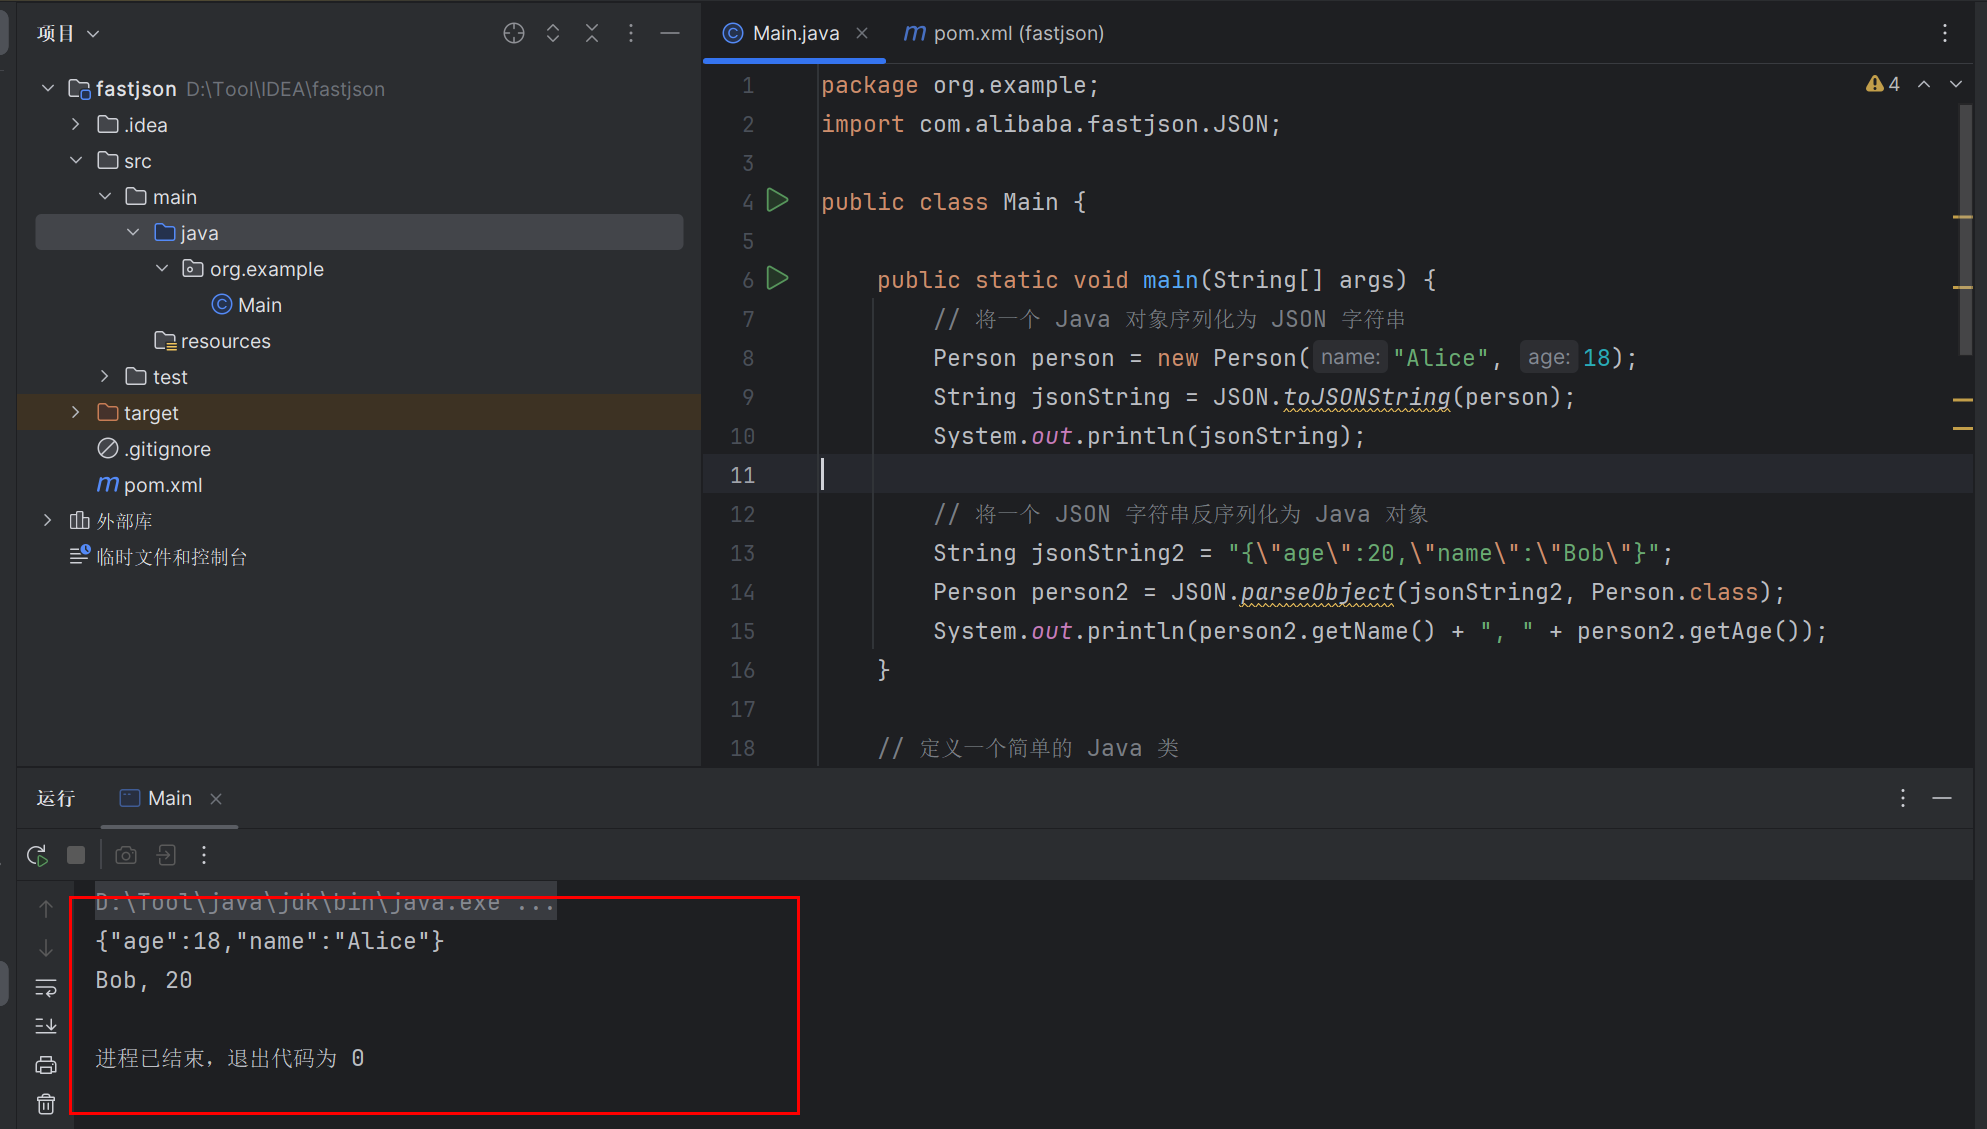Click the java.exe command line in console
This screenshot has height=1129, width=1987.
click(325, 903)
